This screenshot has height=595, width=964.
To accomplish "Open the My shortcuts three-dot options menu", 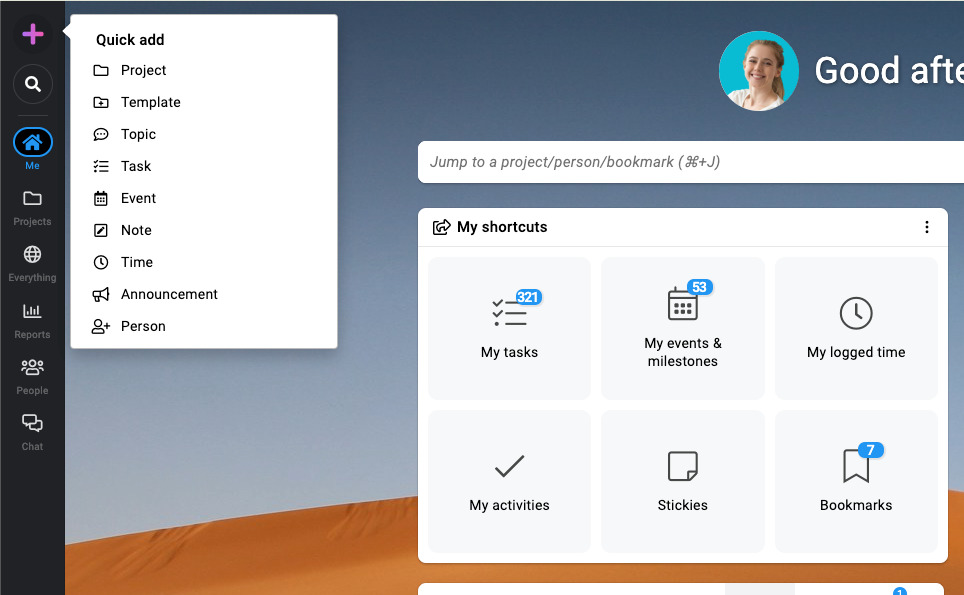I will pos(927,227).
